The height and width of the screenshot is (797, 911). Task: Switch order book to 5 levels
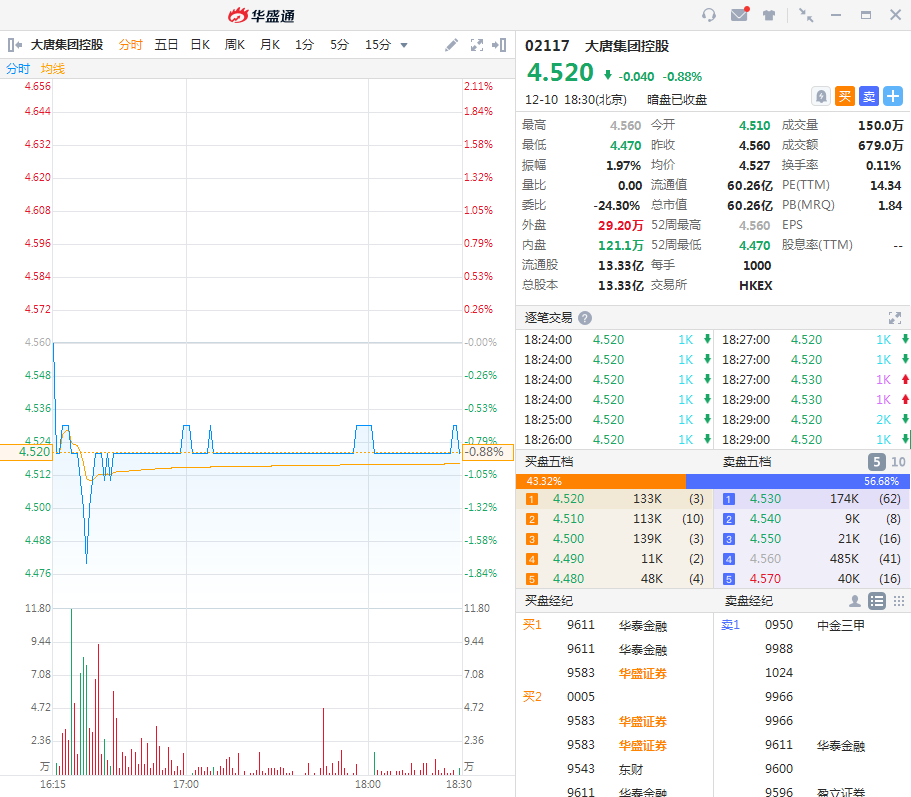pos(876,462)
